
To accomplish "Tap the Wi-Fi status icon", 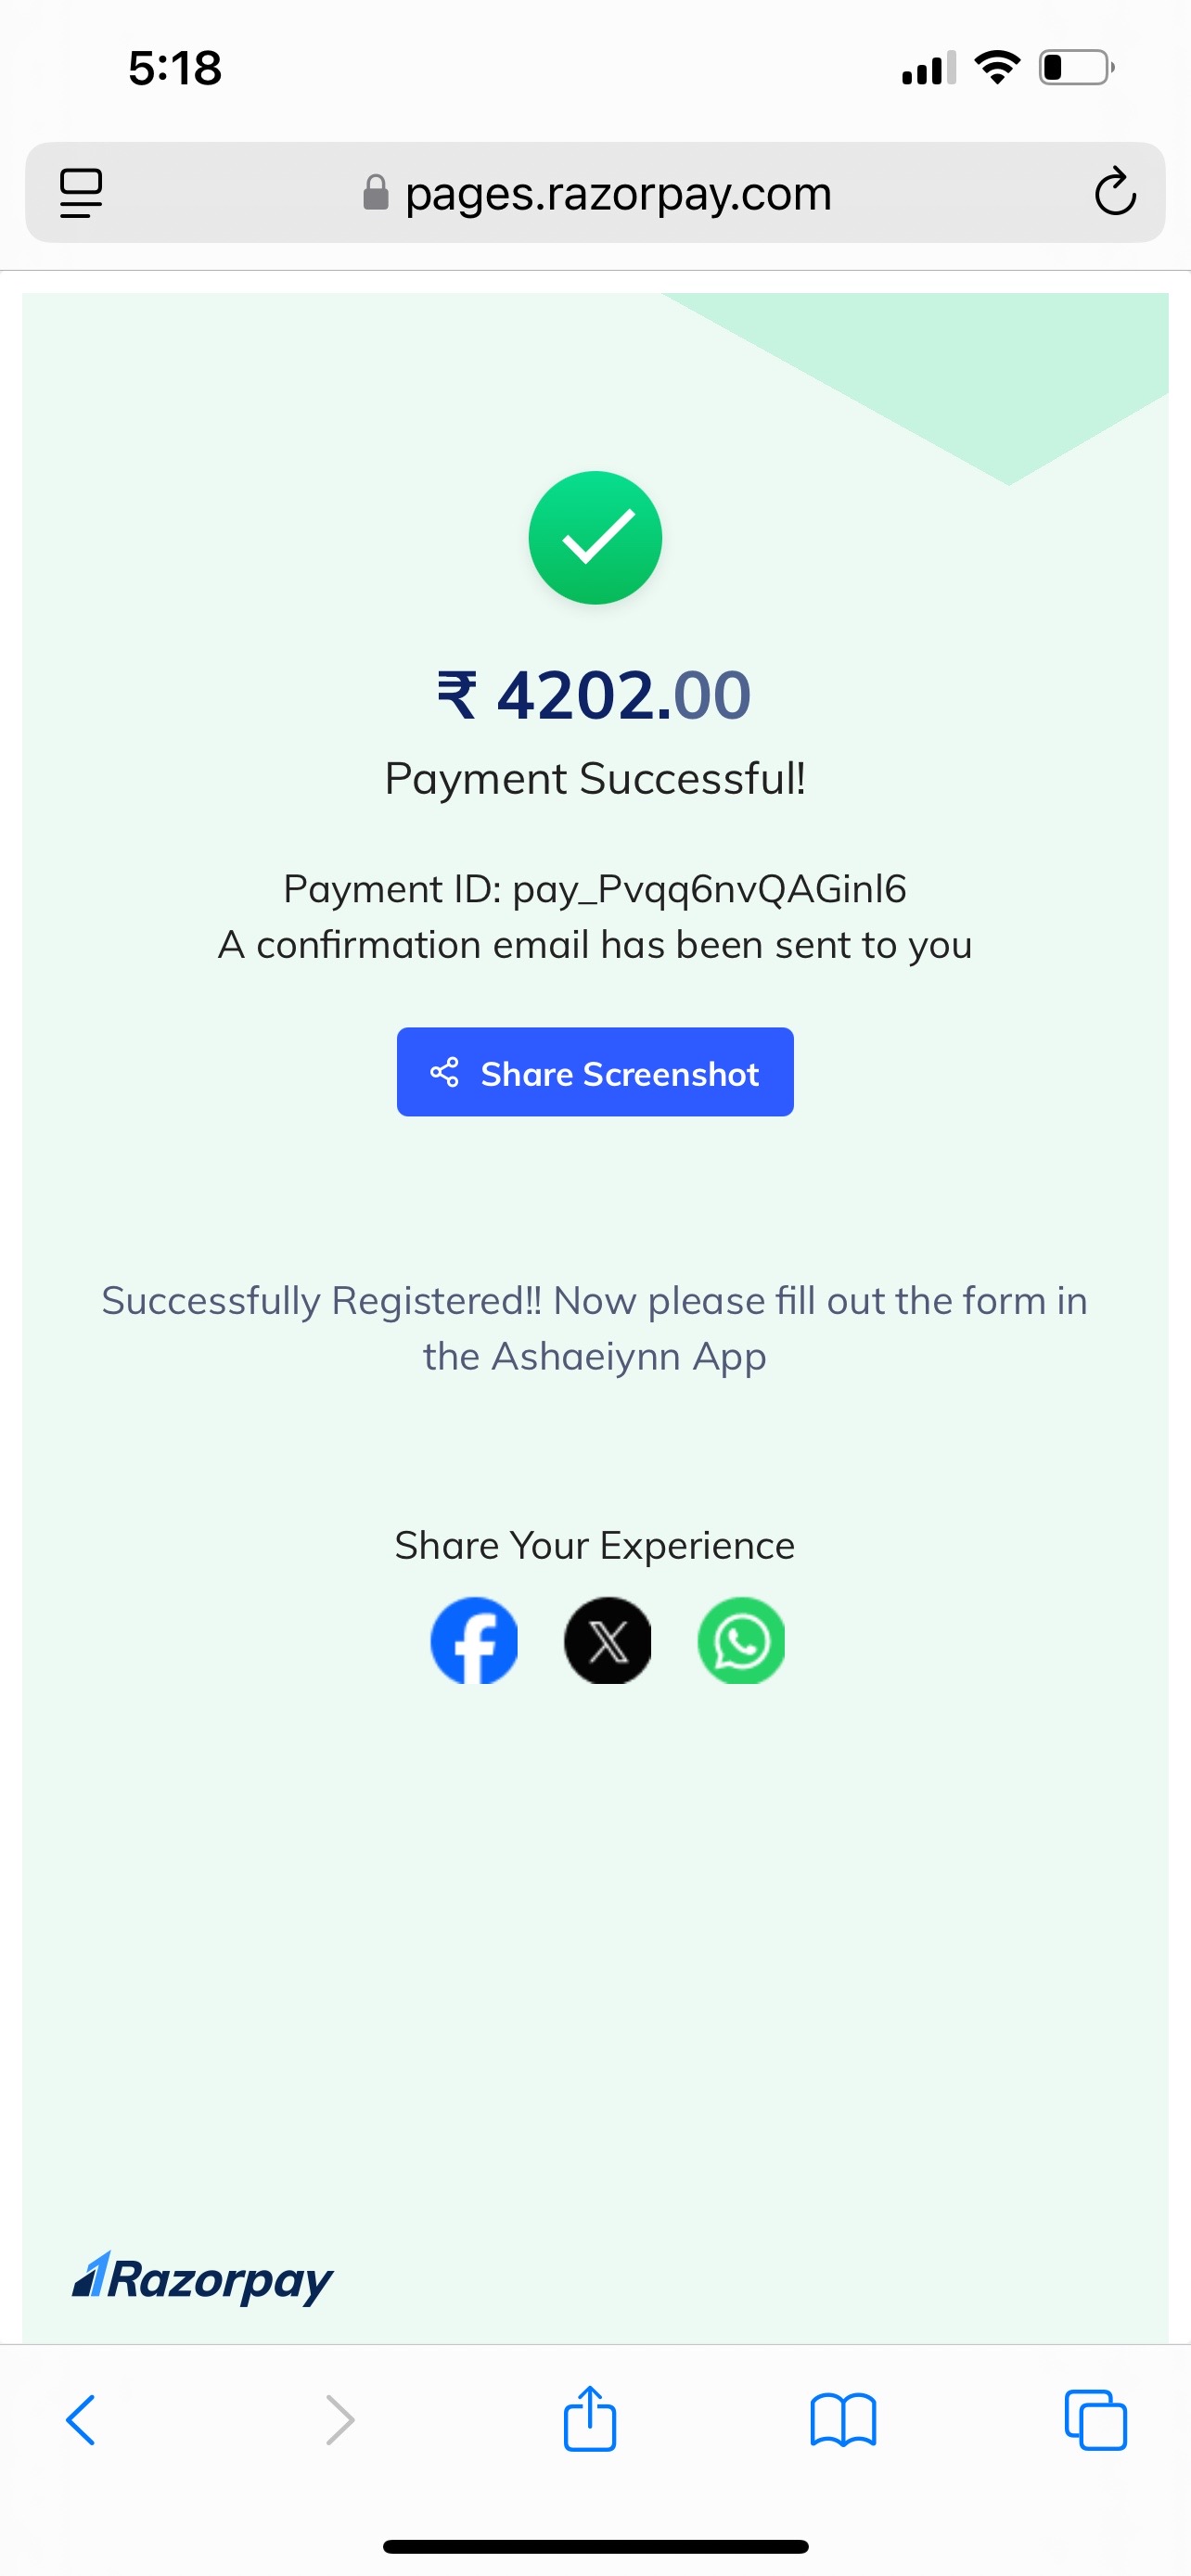I will tap(997, 68).
